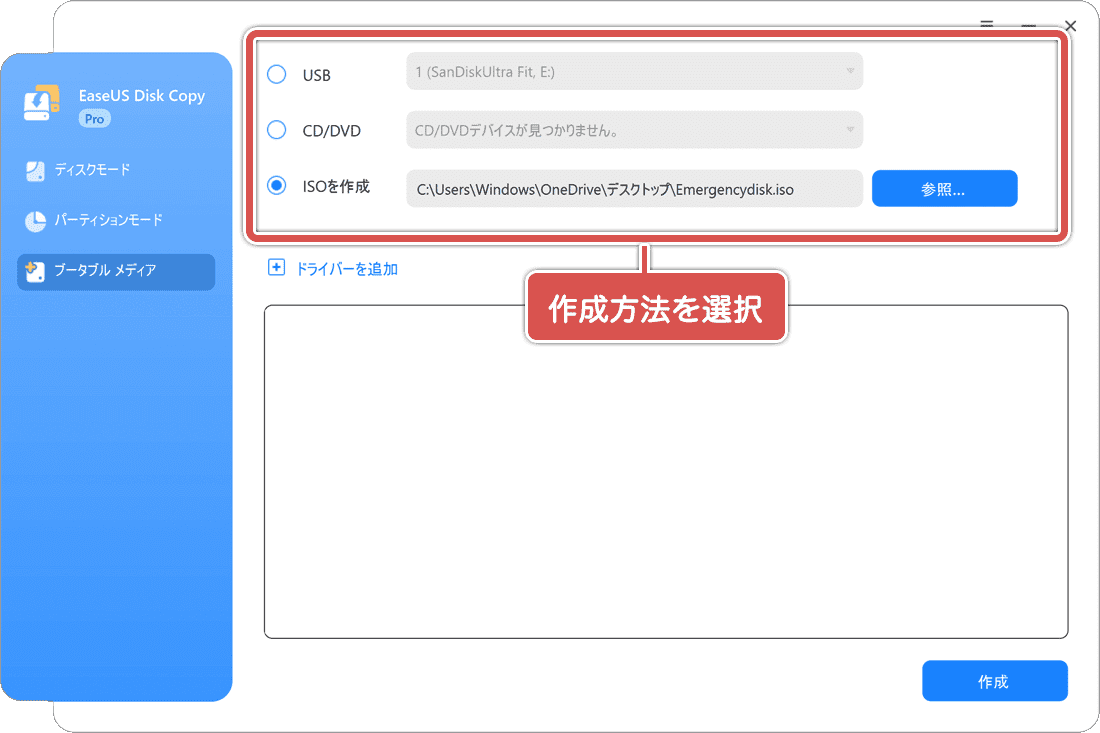Image resolution: width=1100 pixels, height=733 pixels.
Task: Click the 参照... browse button
Action: point(944,188)
